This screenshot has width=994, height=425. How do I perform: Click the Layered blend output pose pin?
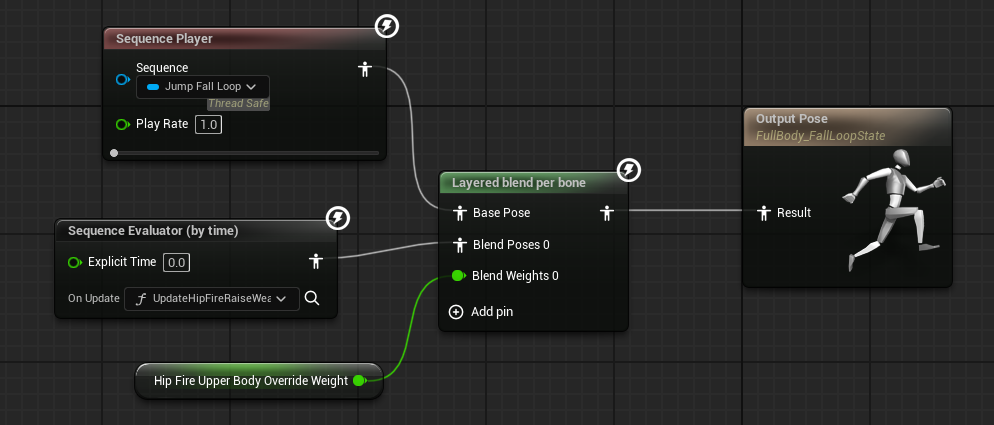607,213
